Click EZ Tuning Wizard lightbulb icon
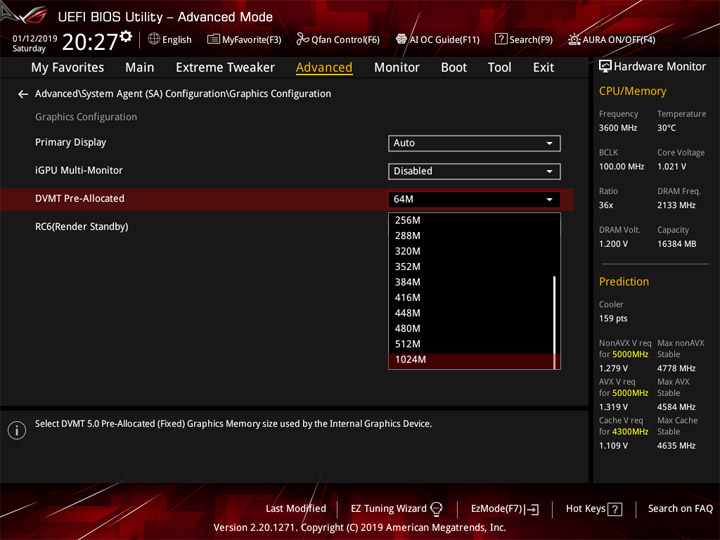Screen dimensions: 720x540 tap(436, 508)
